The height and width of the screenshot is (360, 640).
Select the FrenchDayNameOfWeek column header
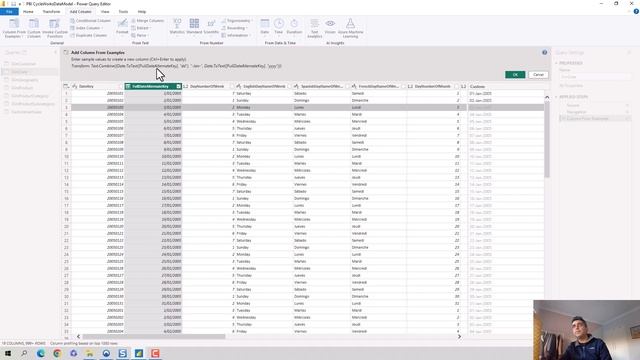pos(378,86)
